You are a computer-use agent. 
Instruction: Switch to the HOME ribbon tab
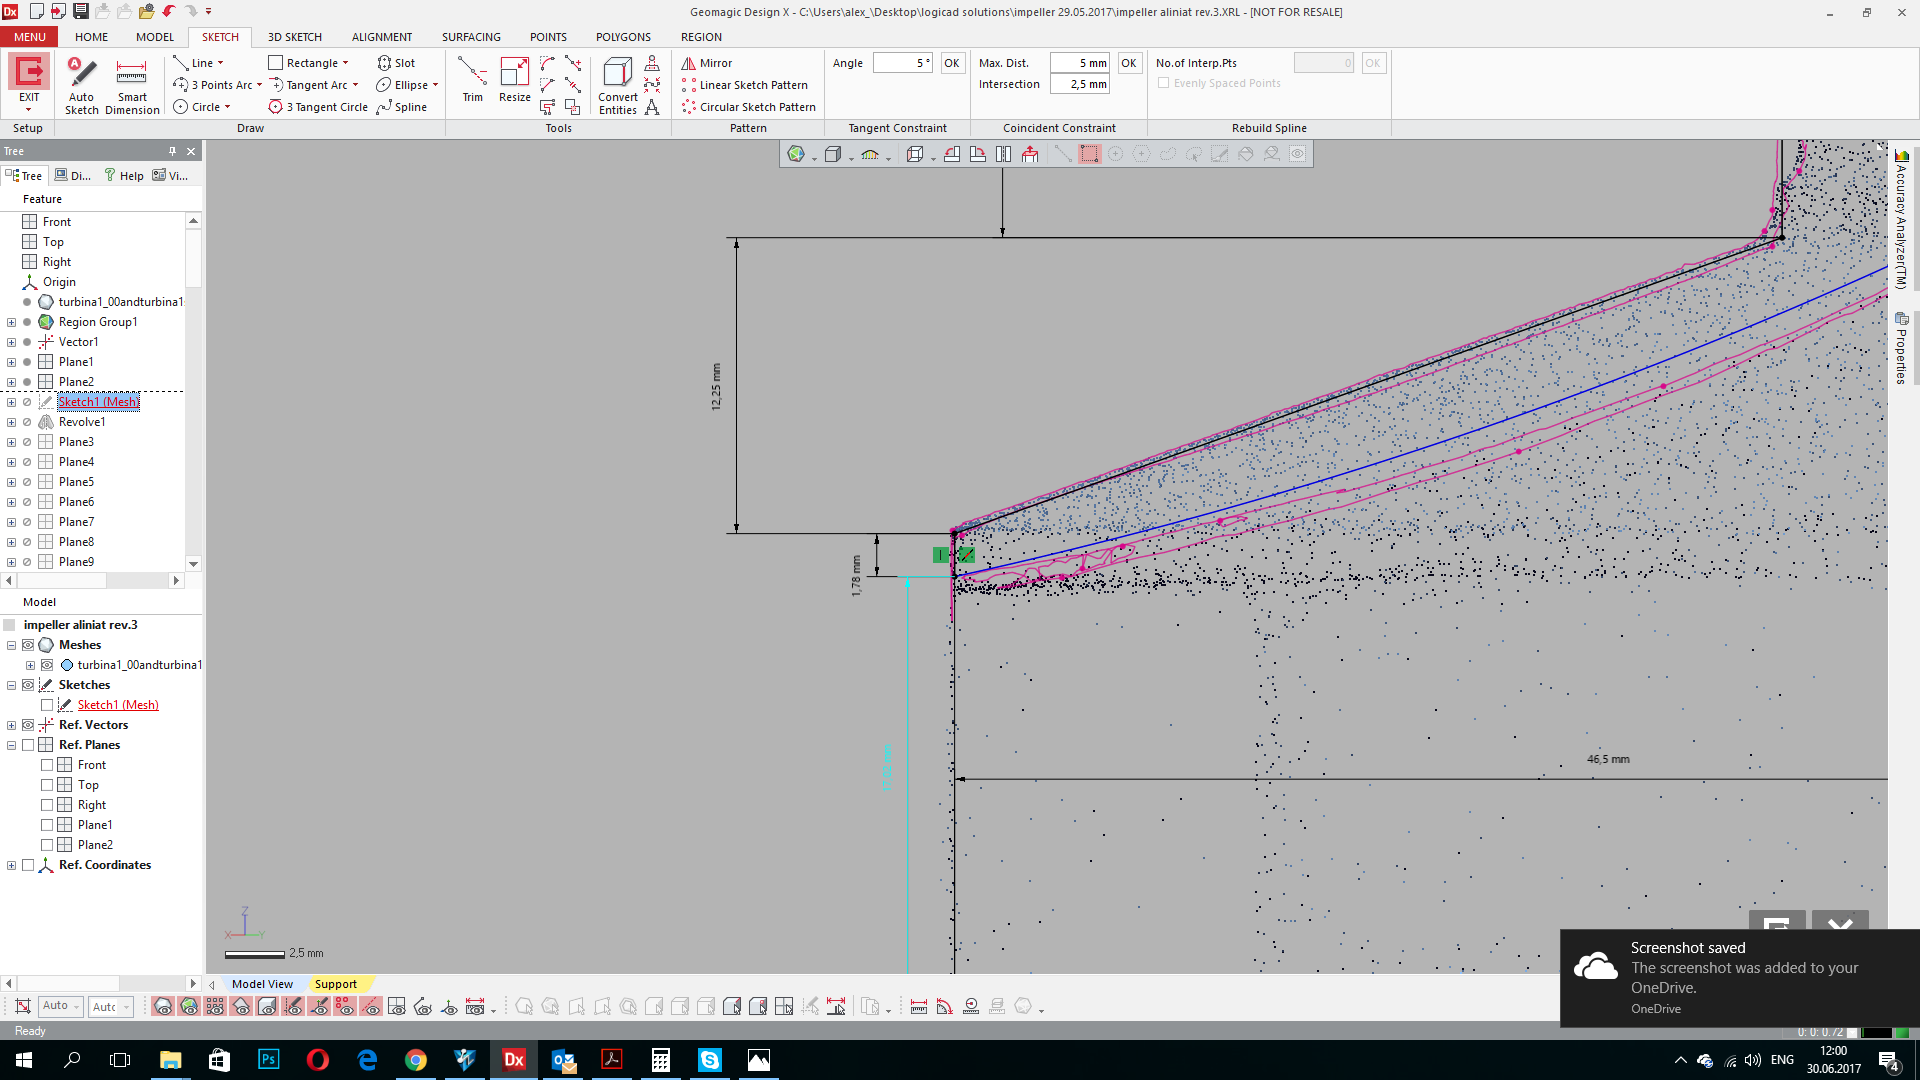click(x=91, y=37)
